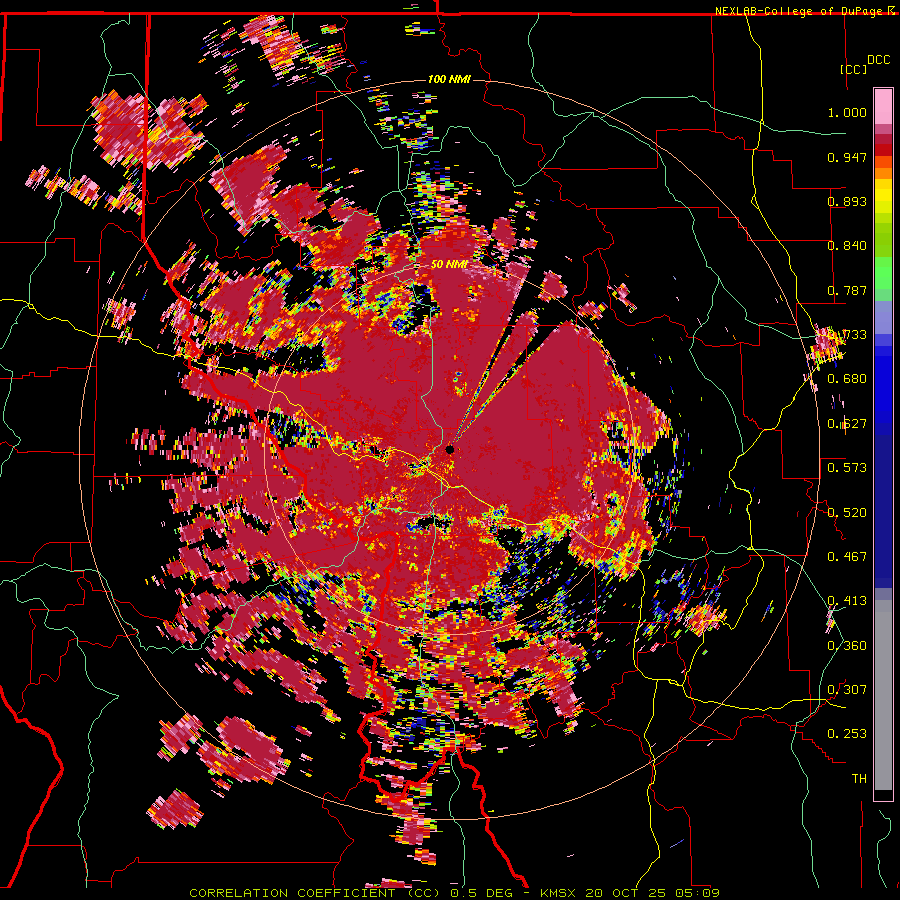Click the DCC label above color scale
The width and height of the screenshot is (900, 900).
878,60
